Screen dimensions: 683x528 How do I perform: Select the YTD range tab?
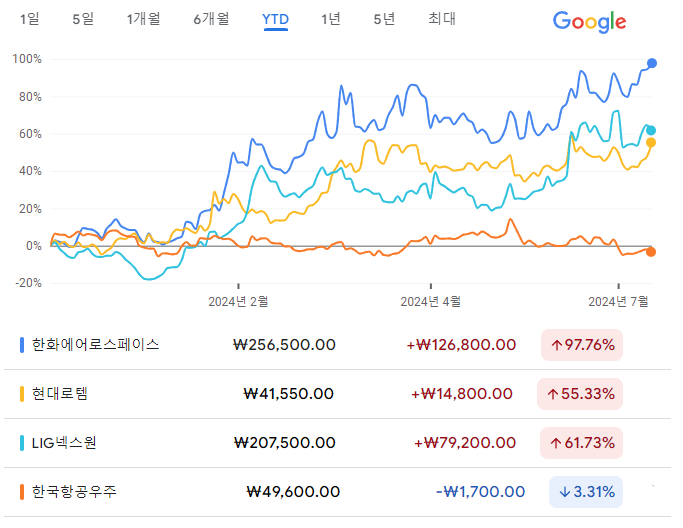[275, 20]
